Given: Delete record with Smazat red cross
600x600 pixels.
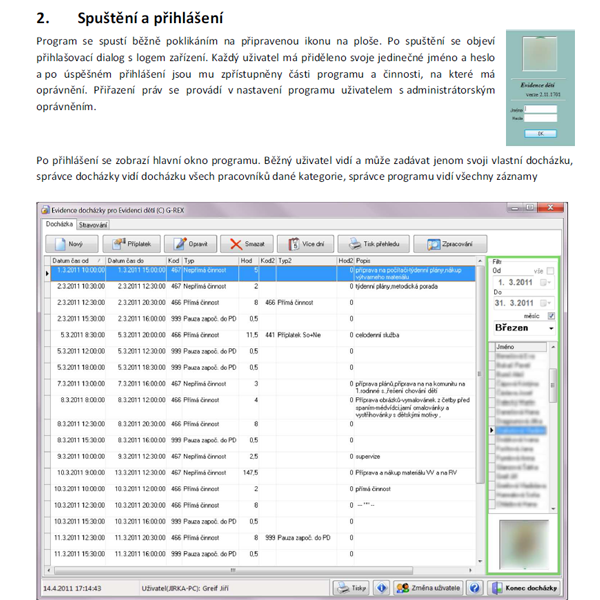Looking at the screenshot, I should click(247, 244).
